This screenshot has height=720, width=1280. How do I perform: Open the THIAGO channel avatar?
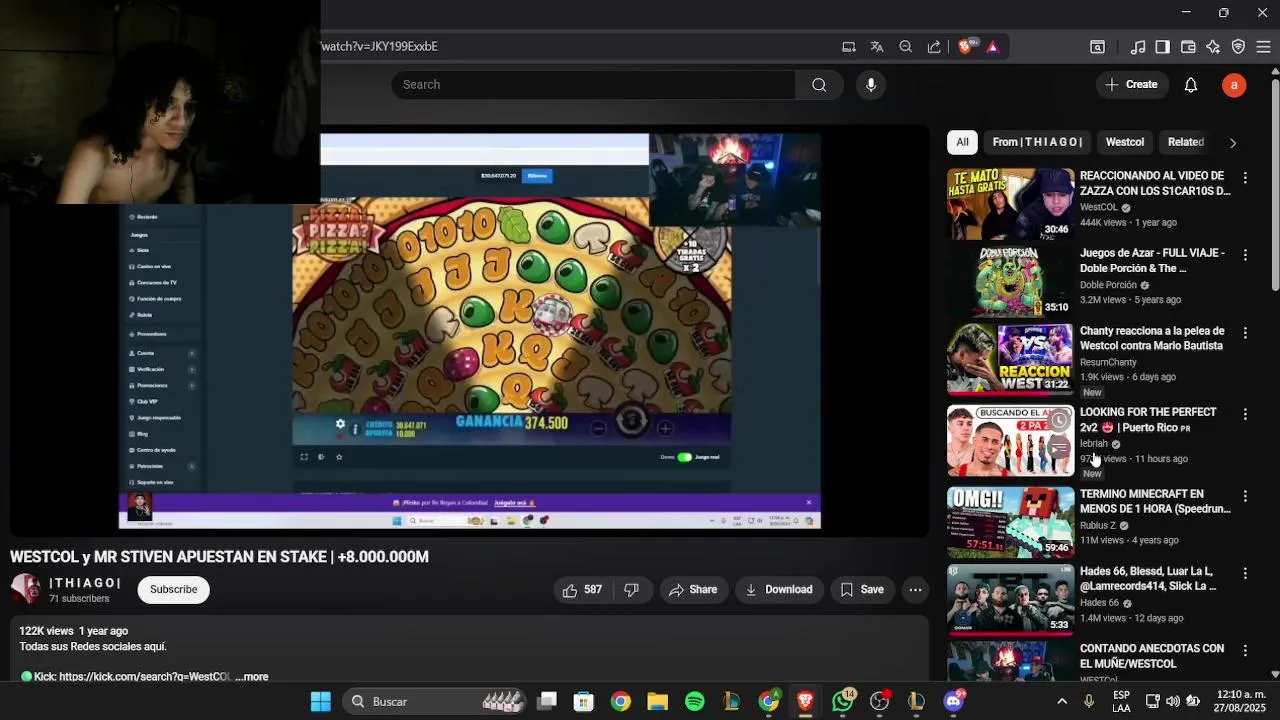pos(25,590)
